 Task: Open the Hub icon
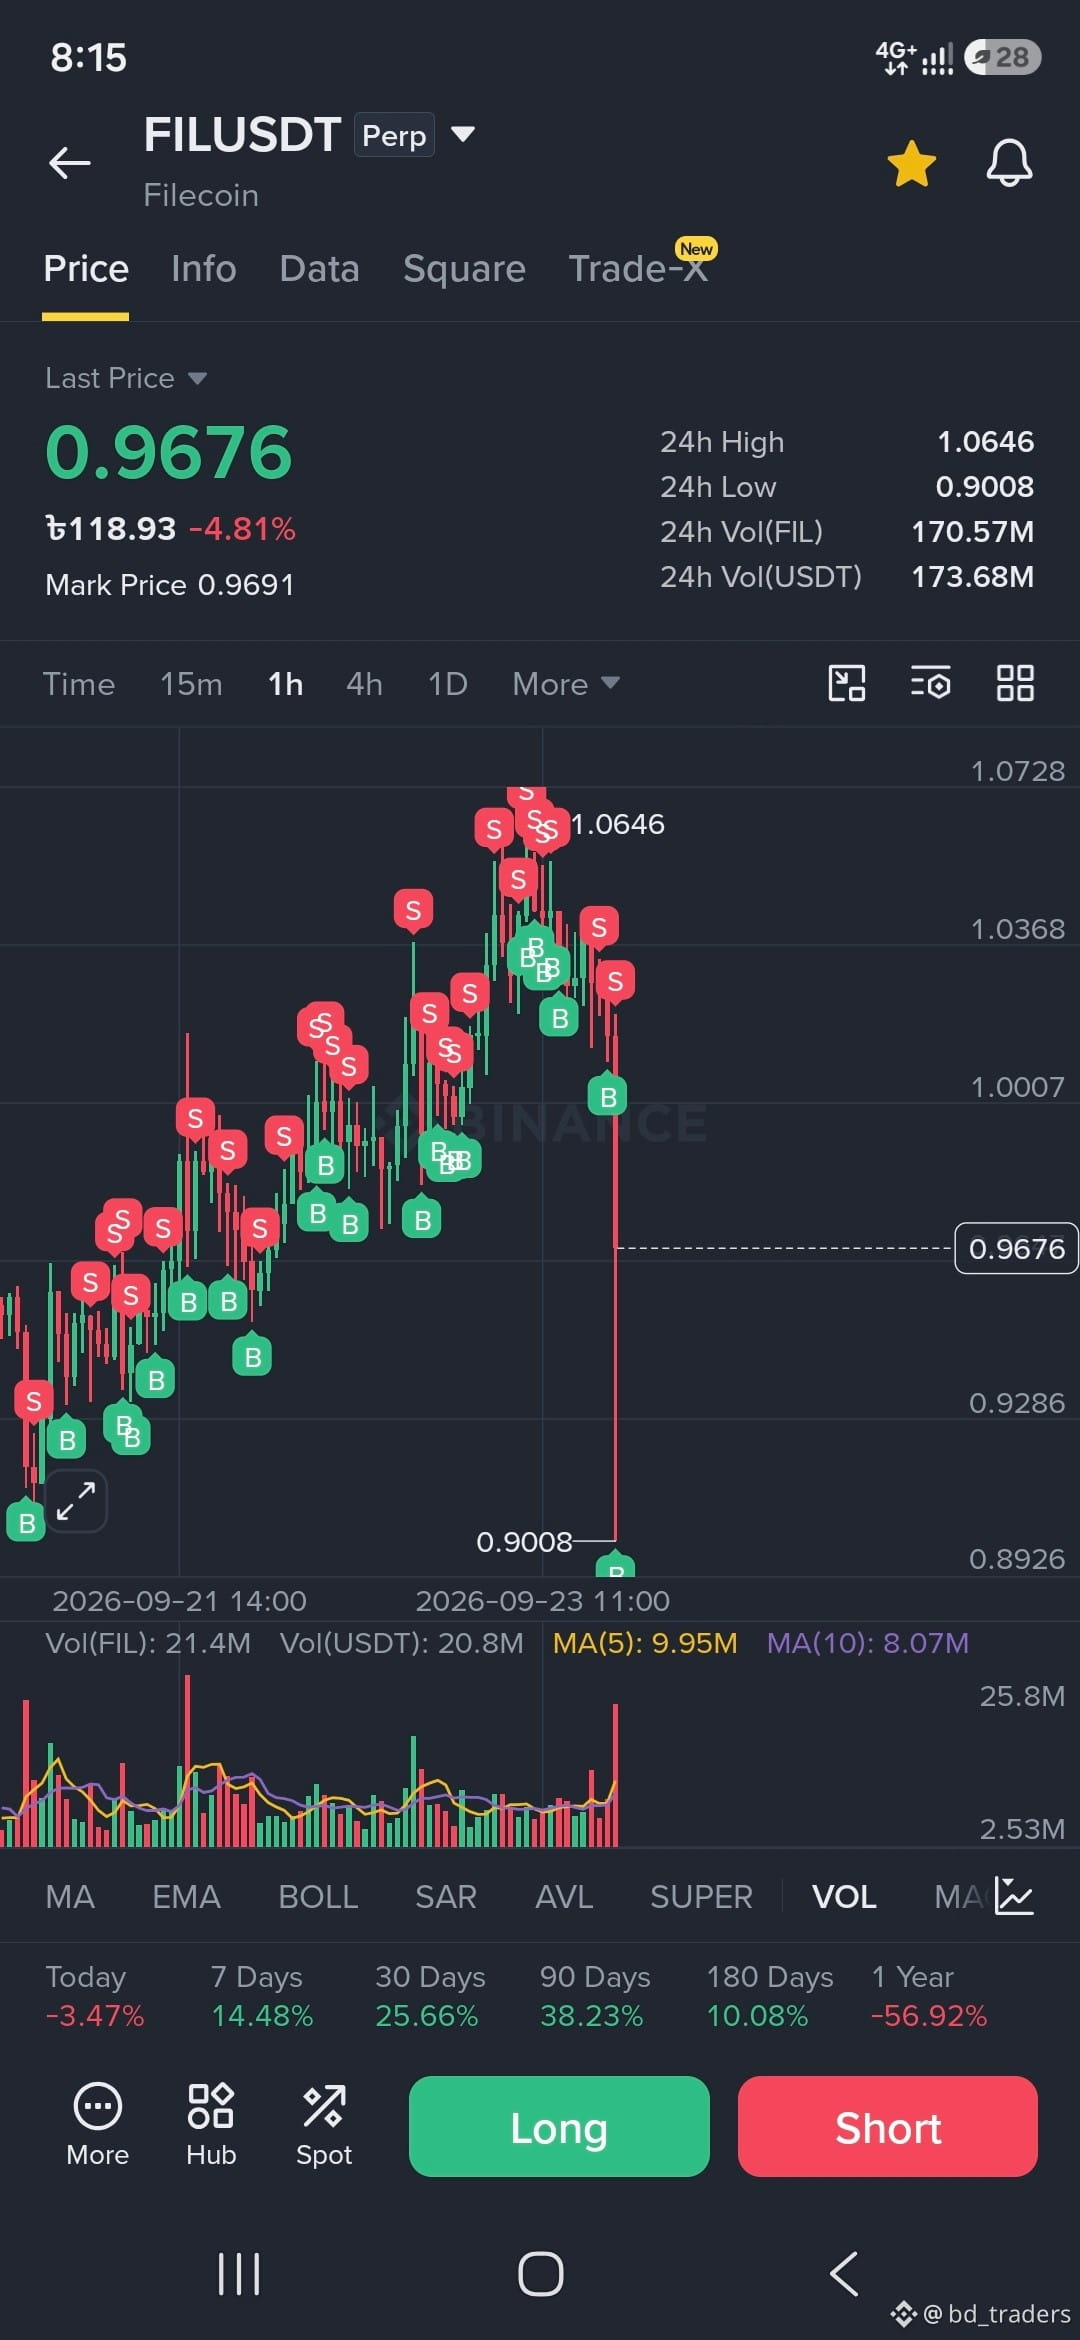(211, 2124)
